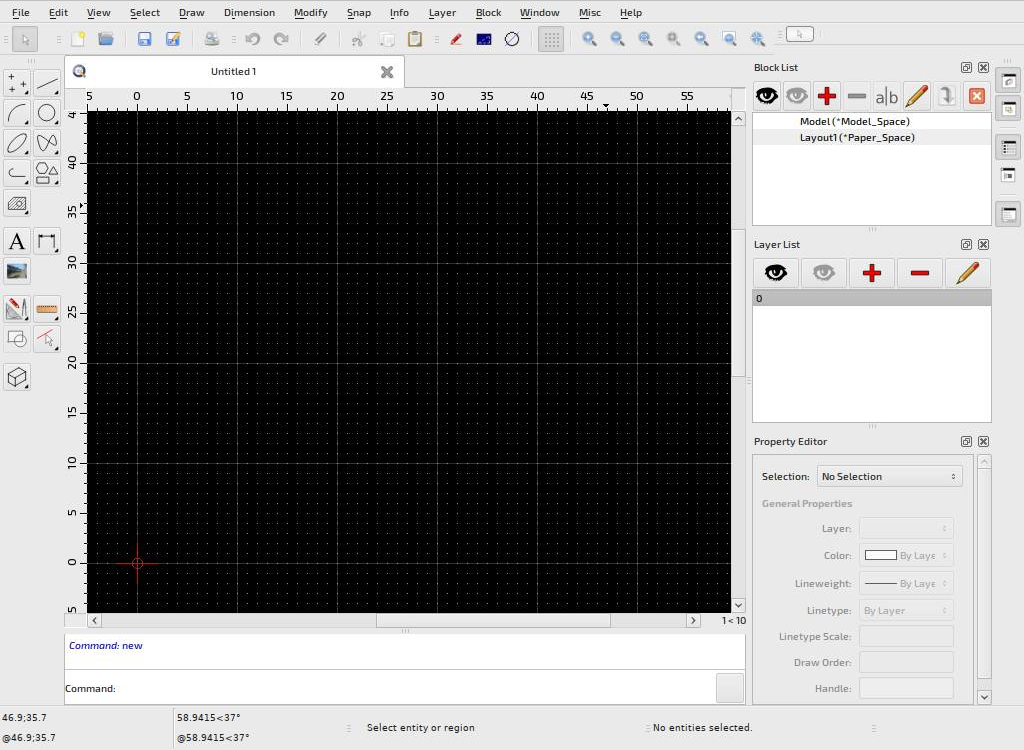Click the Save As icon
Image resolution: width=1024 pixels, height=750 pixels.
click(173, 39)
